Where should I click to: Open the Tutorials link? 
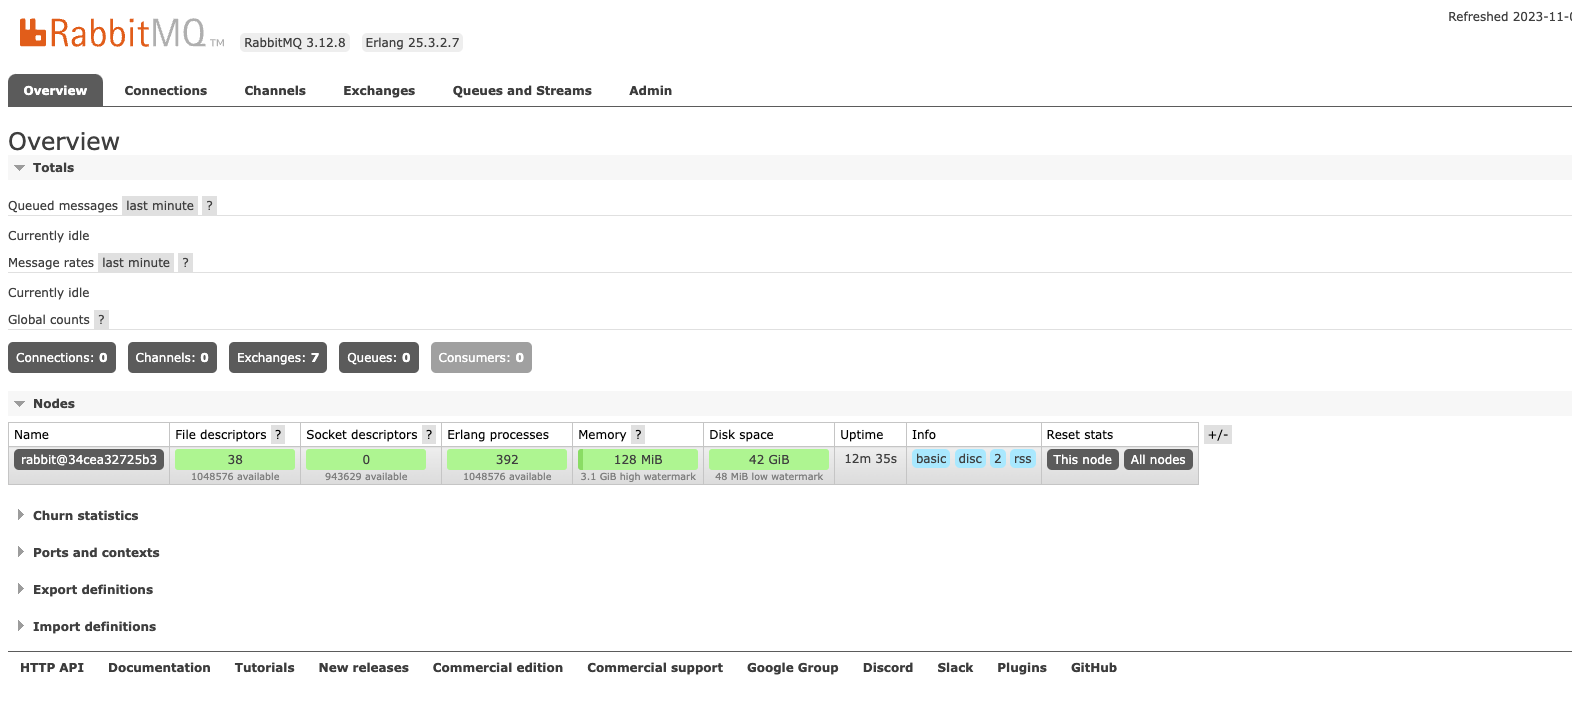264,668
